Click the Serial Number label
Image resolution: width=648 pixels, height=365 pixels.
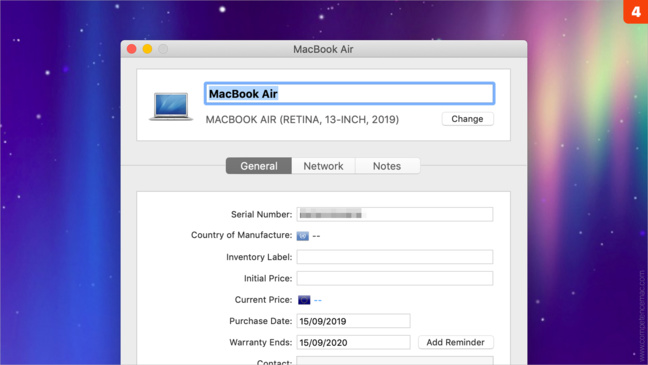(x=261, y=214)
